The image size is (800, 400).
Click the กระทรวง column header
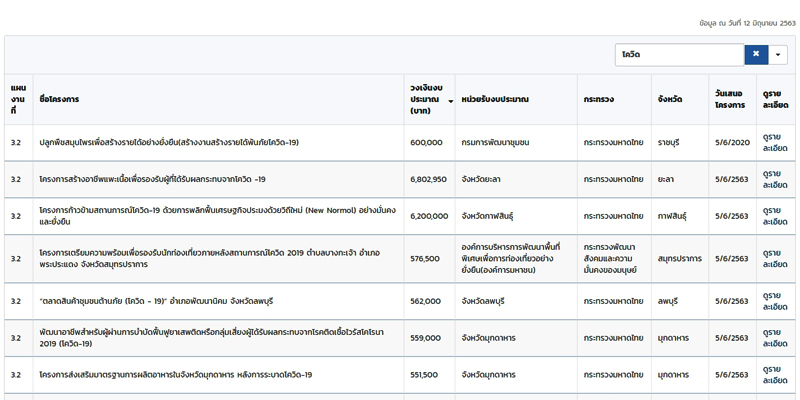point(603,99)
